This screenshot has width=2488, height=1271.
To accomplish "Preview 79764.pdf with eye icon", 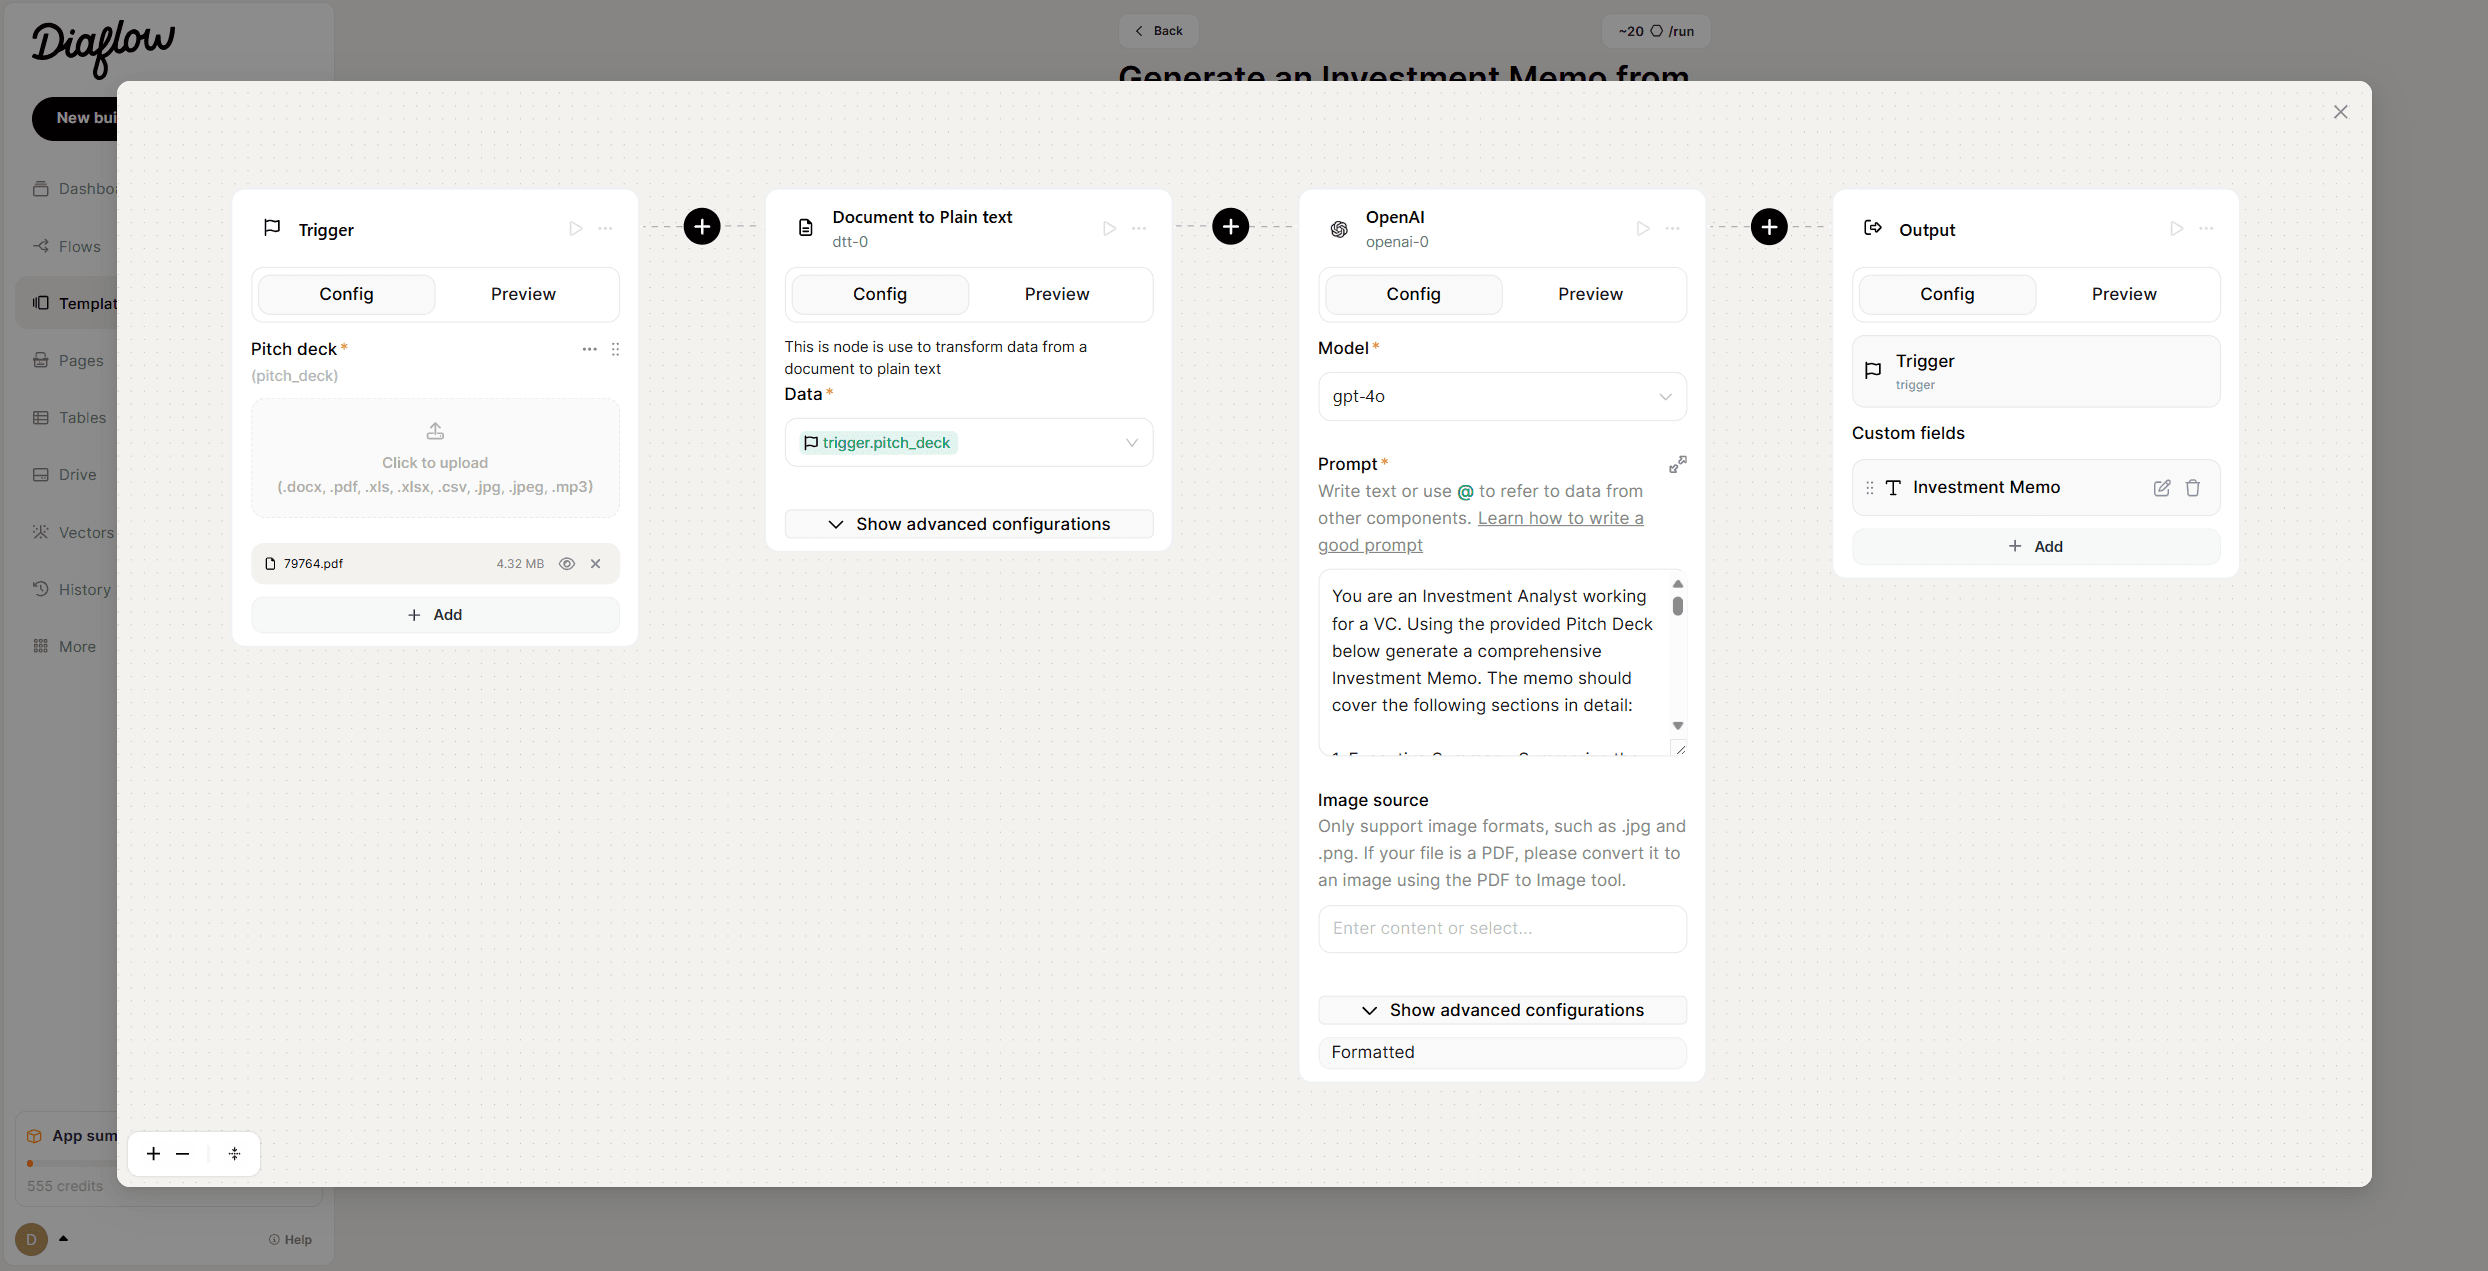I will pos(567,564).
